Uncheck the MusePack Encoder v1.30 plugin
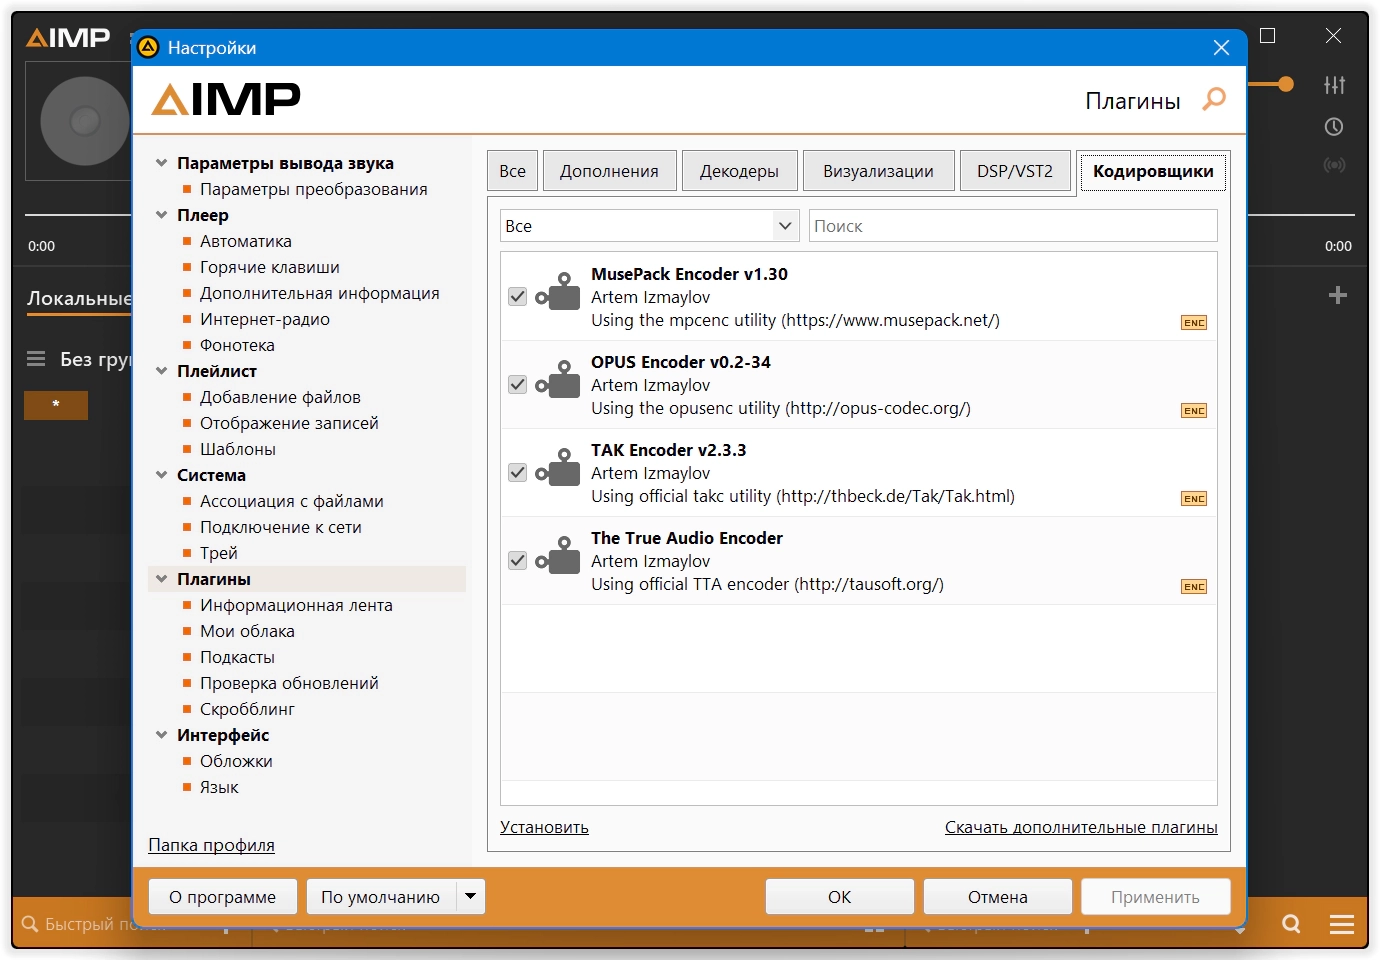Viewport: 1380px width, 960px height. point(517,296)
